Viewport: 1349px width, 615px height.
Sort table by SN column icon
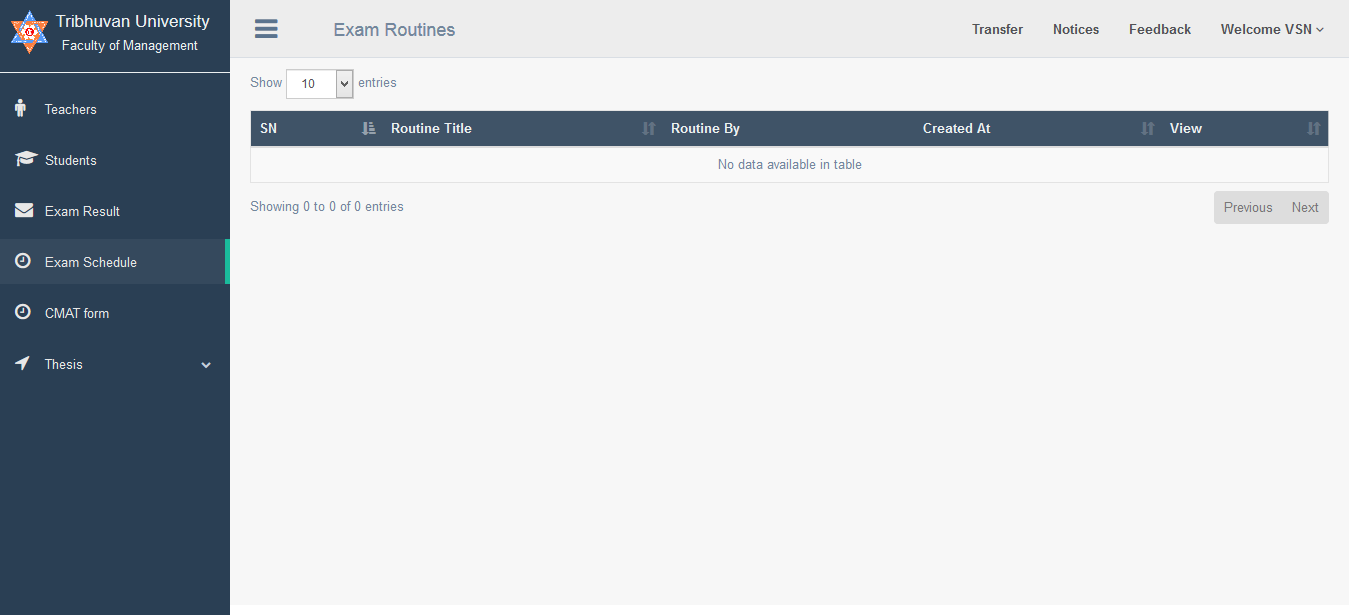[368, 128]
